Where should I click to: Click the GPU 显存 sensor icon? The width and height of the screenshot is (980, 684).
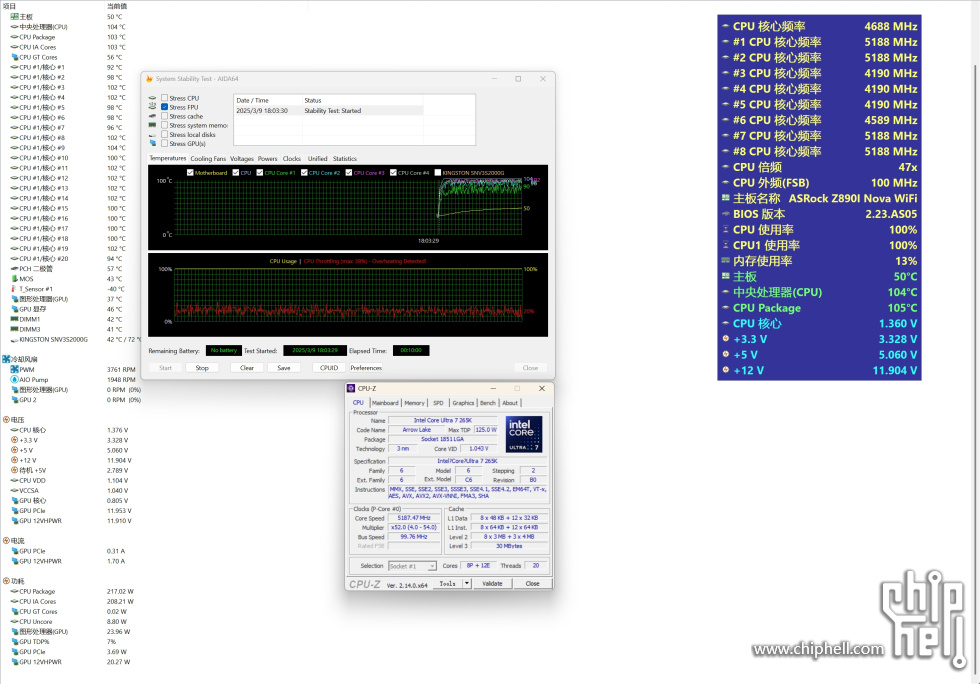[x=14, y=309]
